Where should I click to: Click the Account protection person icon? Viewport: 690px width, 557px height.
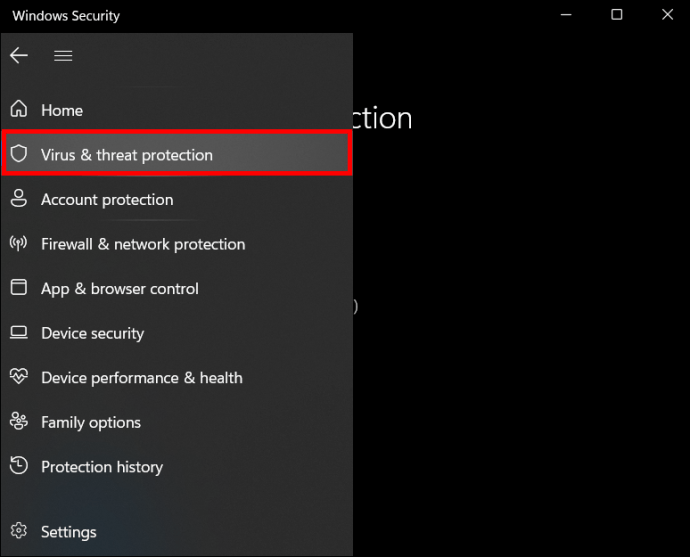pos(18,199)
